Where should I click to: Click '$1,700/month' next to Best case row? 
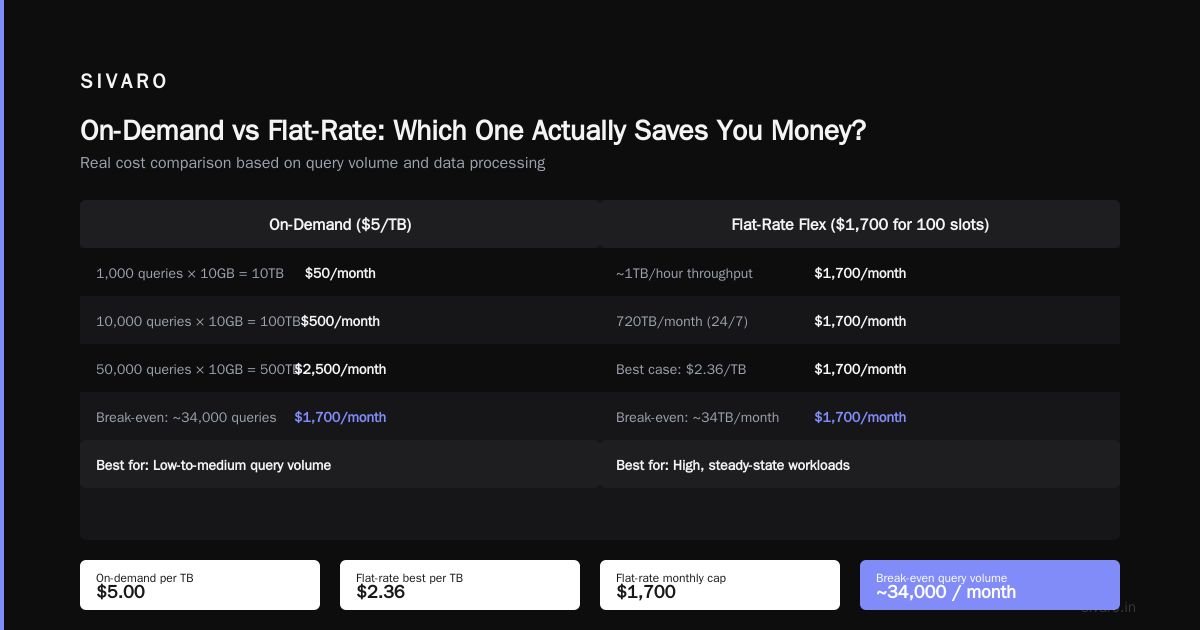pos(860,369)
